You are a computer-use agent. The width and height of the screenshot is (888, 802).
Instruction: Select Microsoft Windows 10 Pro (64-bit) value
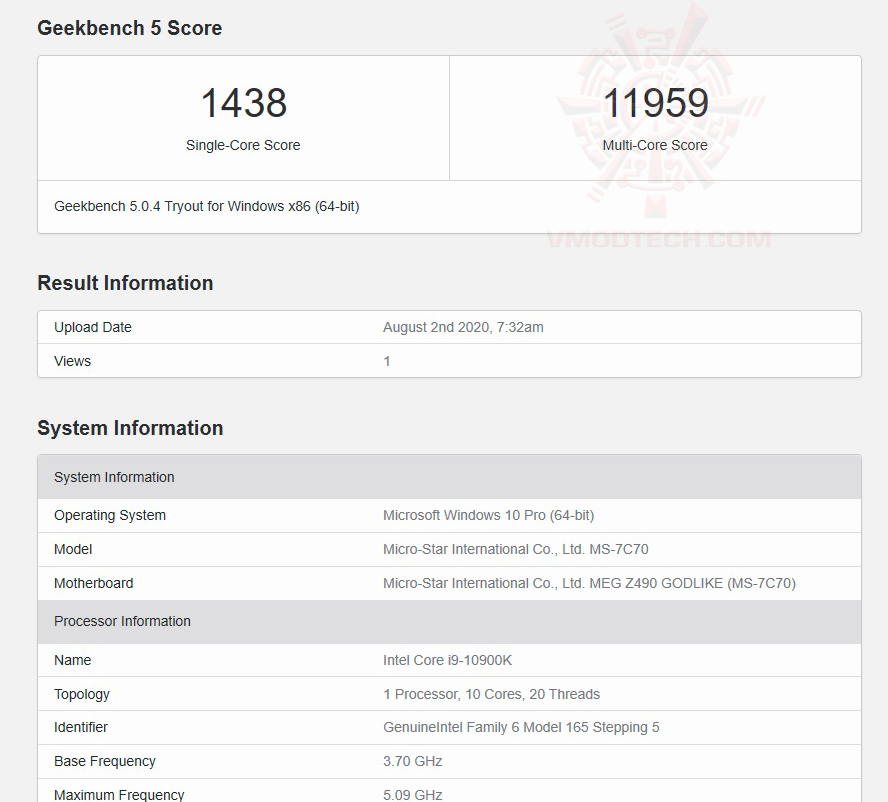(x=489, y=515)
